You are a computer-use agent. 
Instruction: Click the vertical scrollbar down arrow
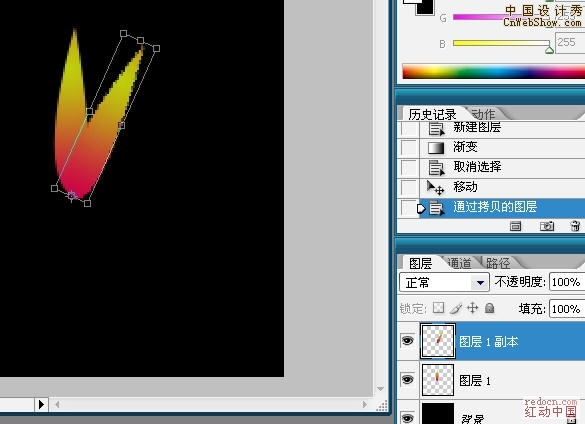[x=380, y=389]
